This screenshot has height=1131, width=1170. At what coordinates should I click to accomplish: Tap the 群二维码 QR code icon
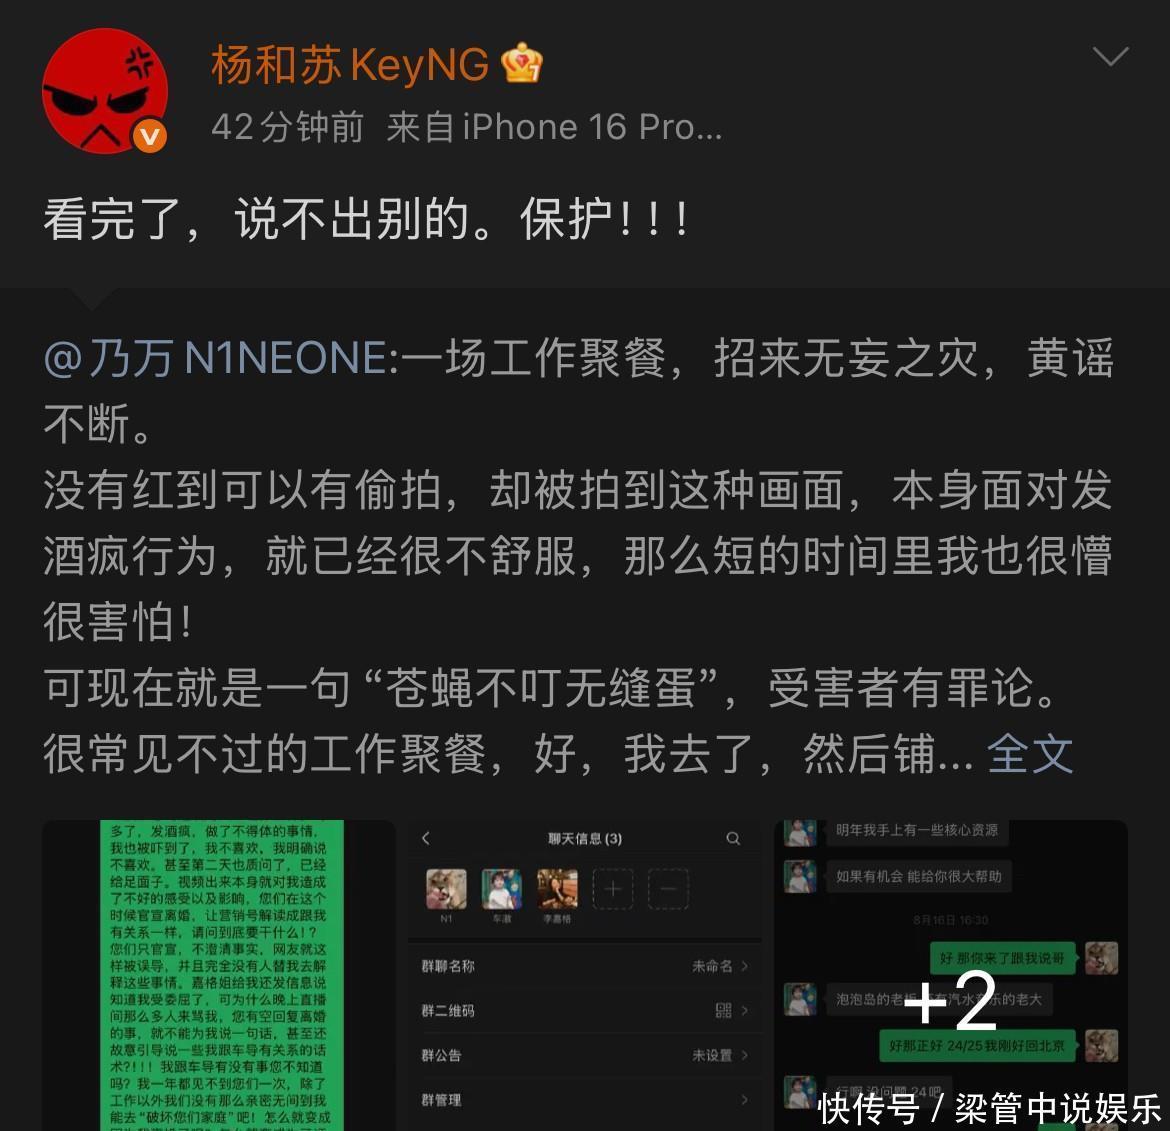pyautogui.click(x=723, y=1010)
